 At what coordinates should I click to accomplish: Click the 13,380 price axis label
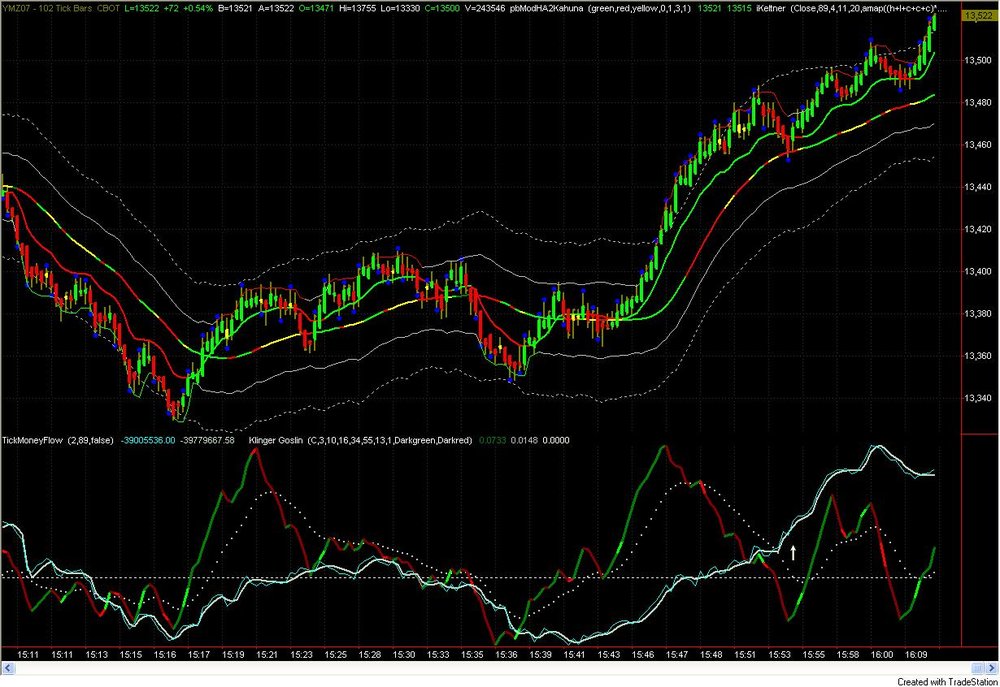[978, 313]
